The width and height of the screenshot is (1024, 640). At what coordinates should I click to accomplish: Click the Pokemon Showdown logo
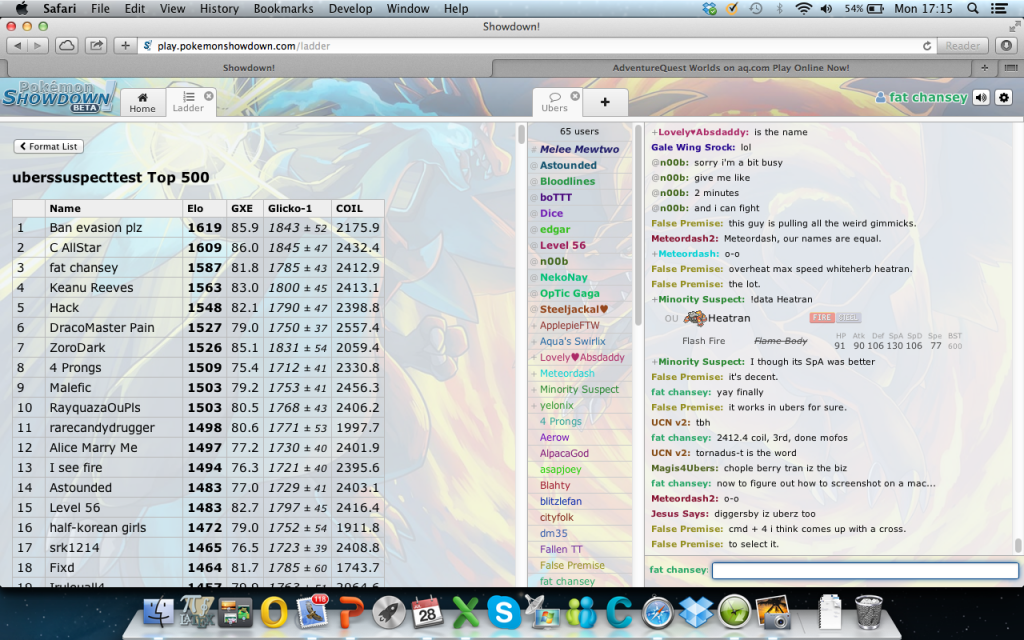(x=58, y=98)
